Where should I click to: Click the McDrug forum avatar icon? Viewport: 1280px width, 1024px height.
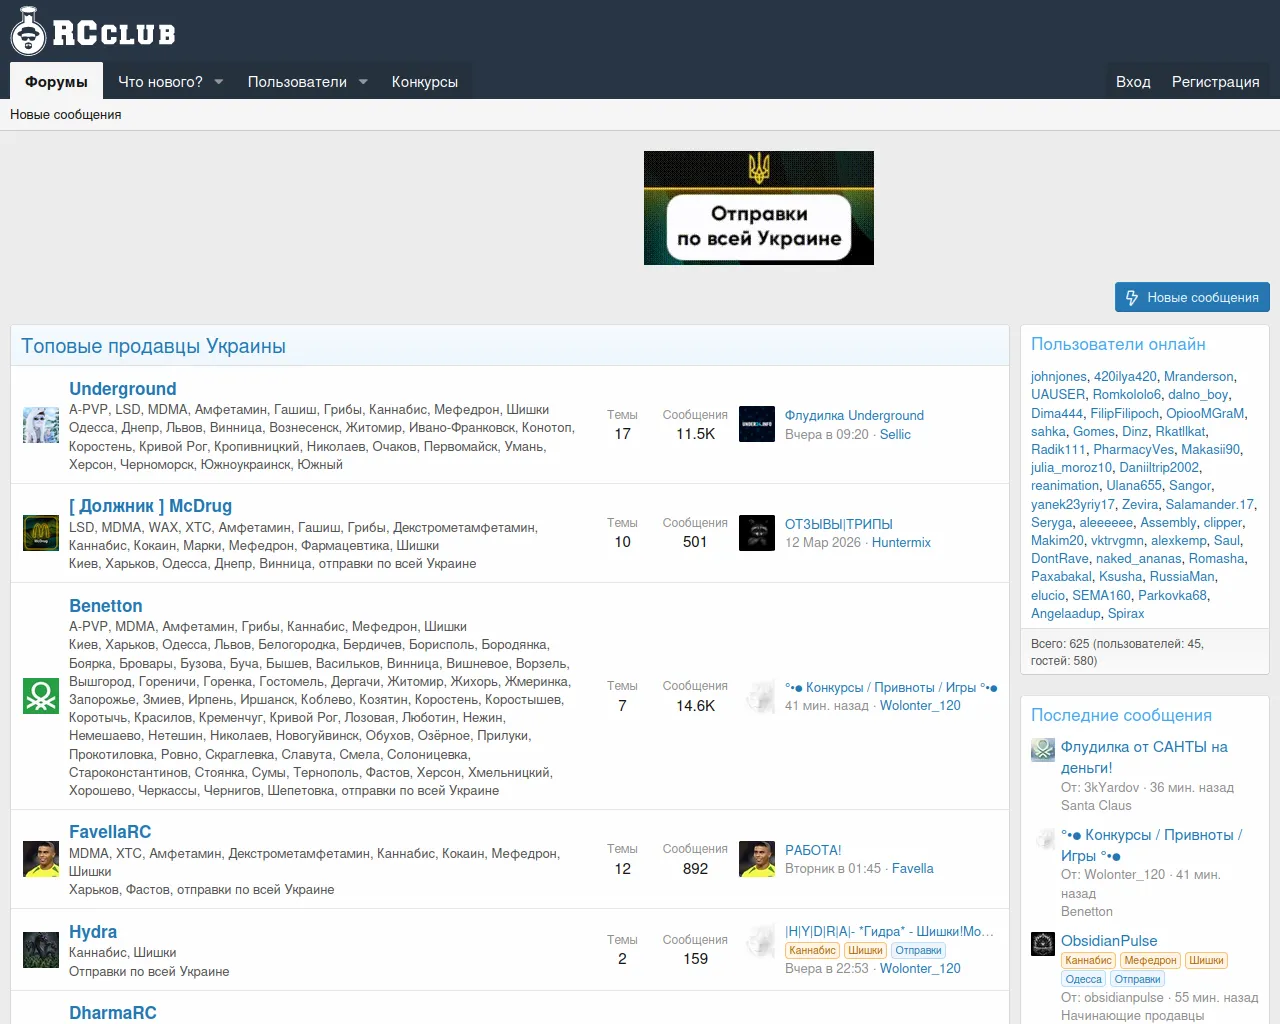[41, 533]
